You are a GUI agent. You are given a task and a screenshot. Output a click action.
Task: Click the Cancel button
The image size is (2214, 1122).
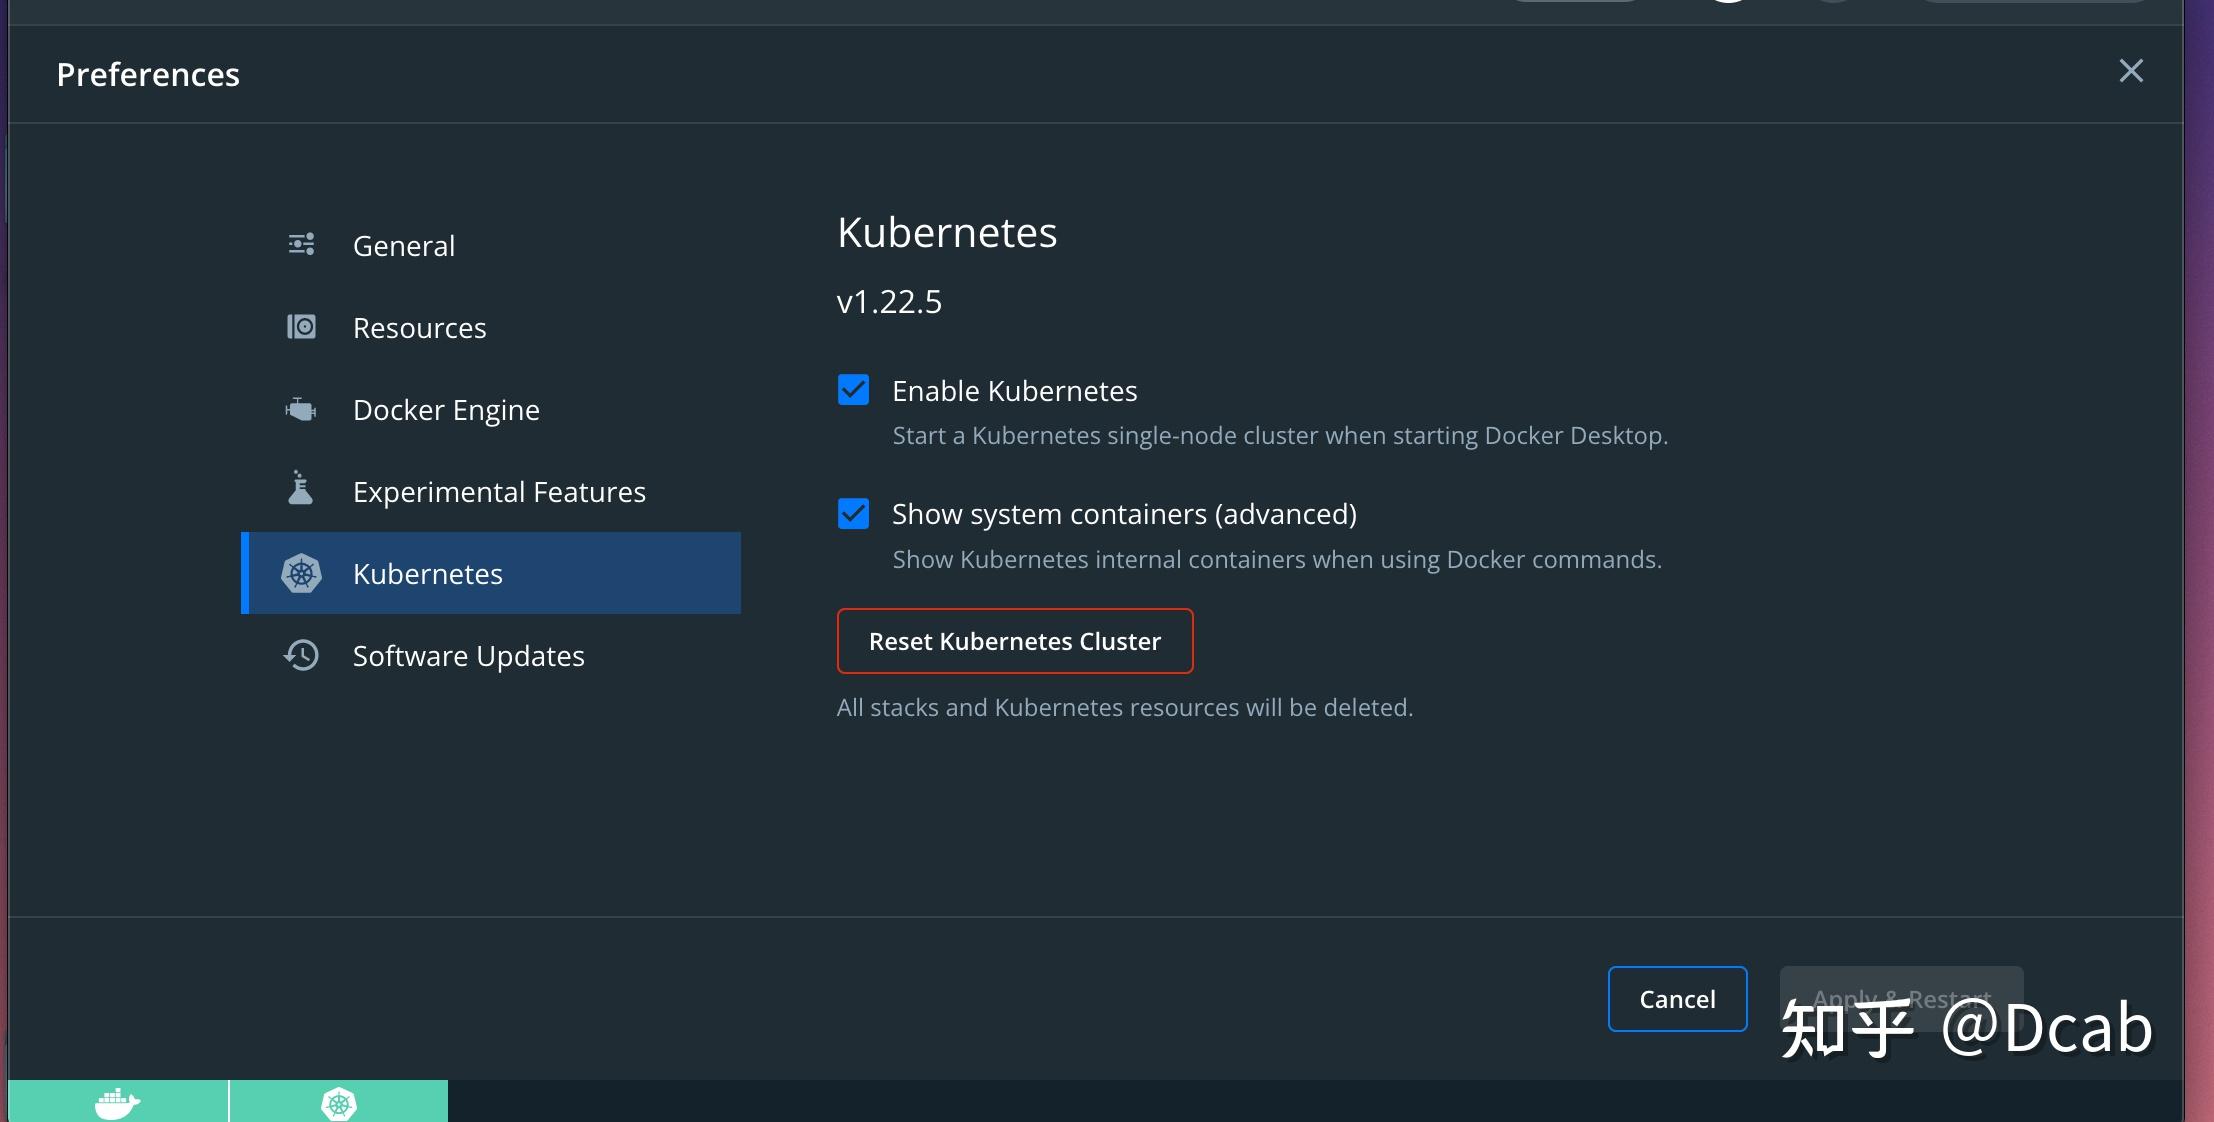[1677, 998]
